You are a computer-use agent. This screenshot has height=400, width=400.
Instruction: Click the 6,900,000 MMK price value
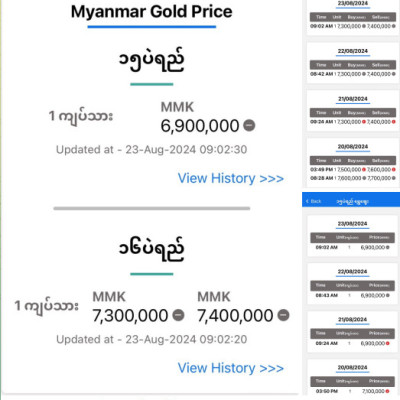[x=200, y=126]
